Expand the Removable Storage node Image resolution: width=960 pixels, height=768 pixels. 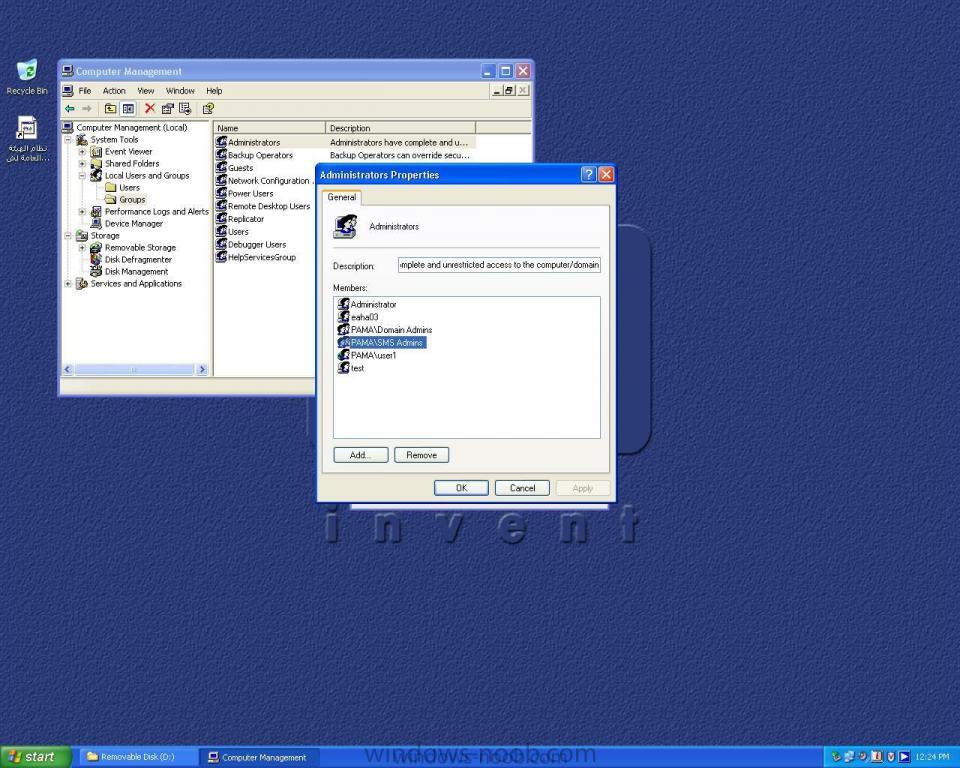[82, 247]
